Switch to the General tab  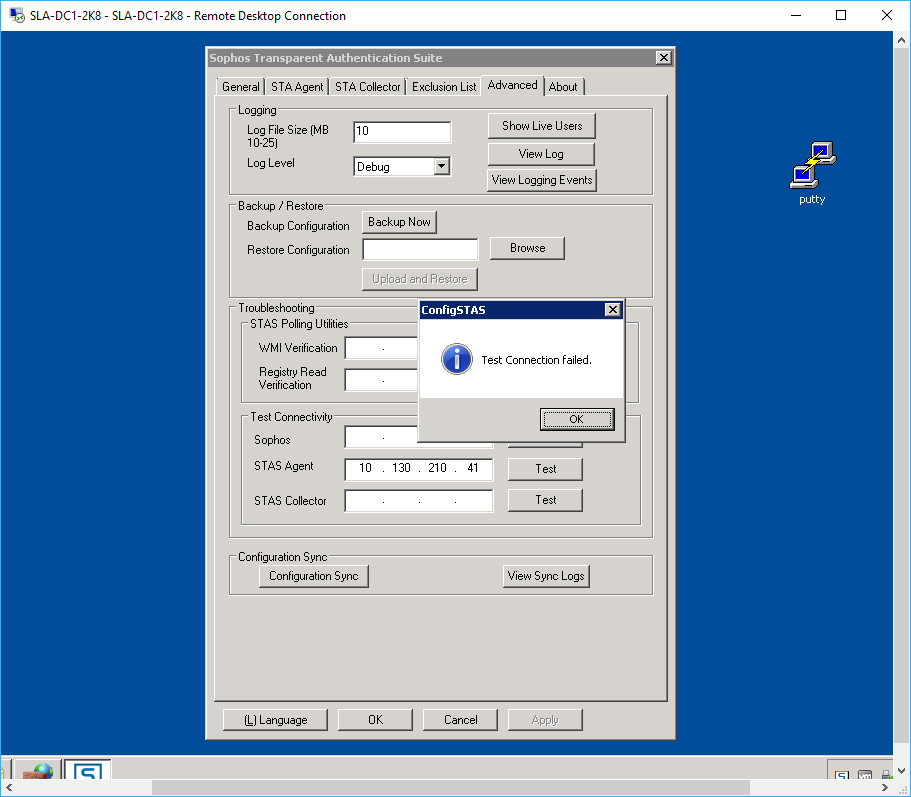241,87
